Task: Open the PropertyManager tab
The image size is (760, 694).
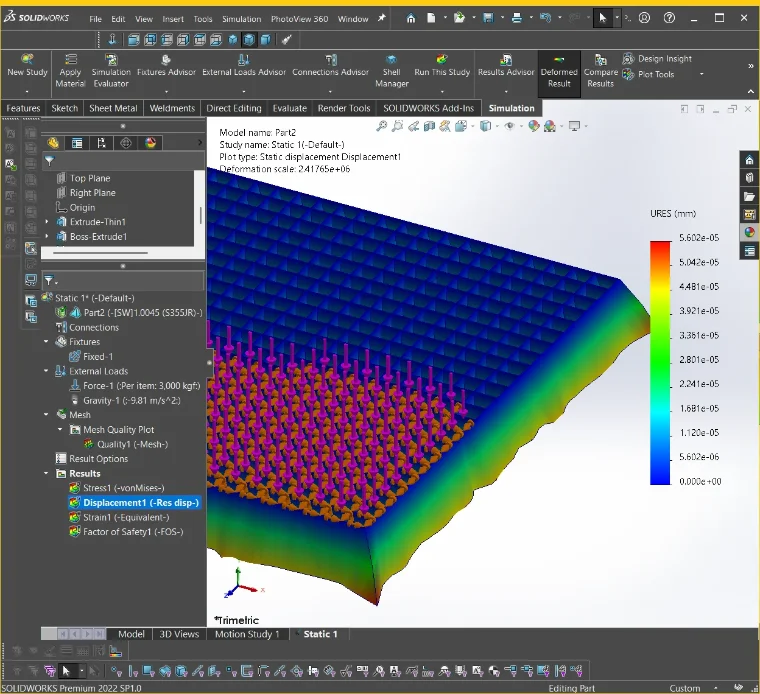Action: pos(77,143)
